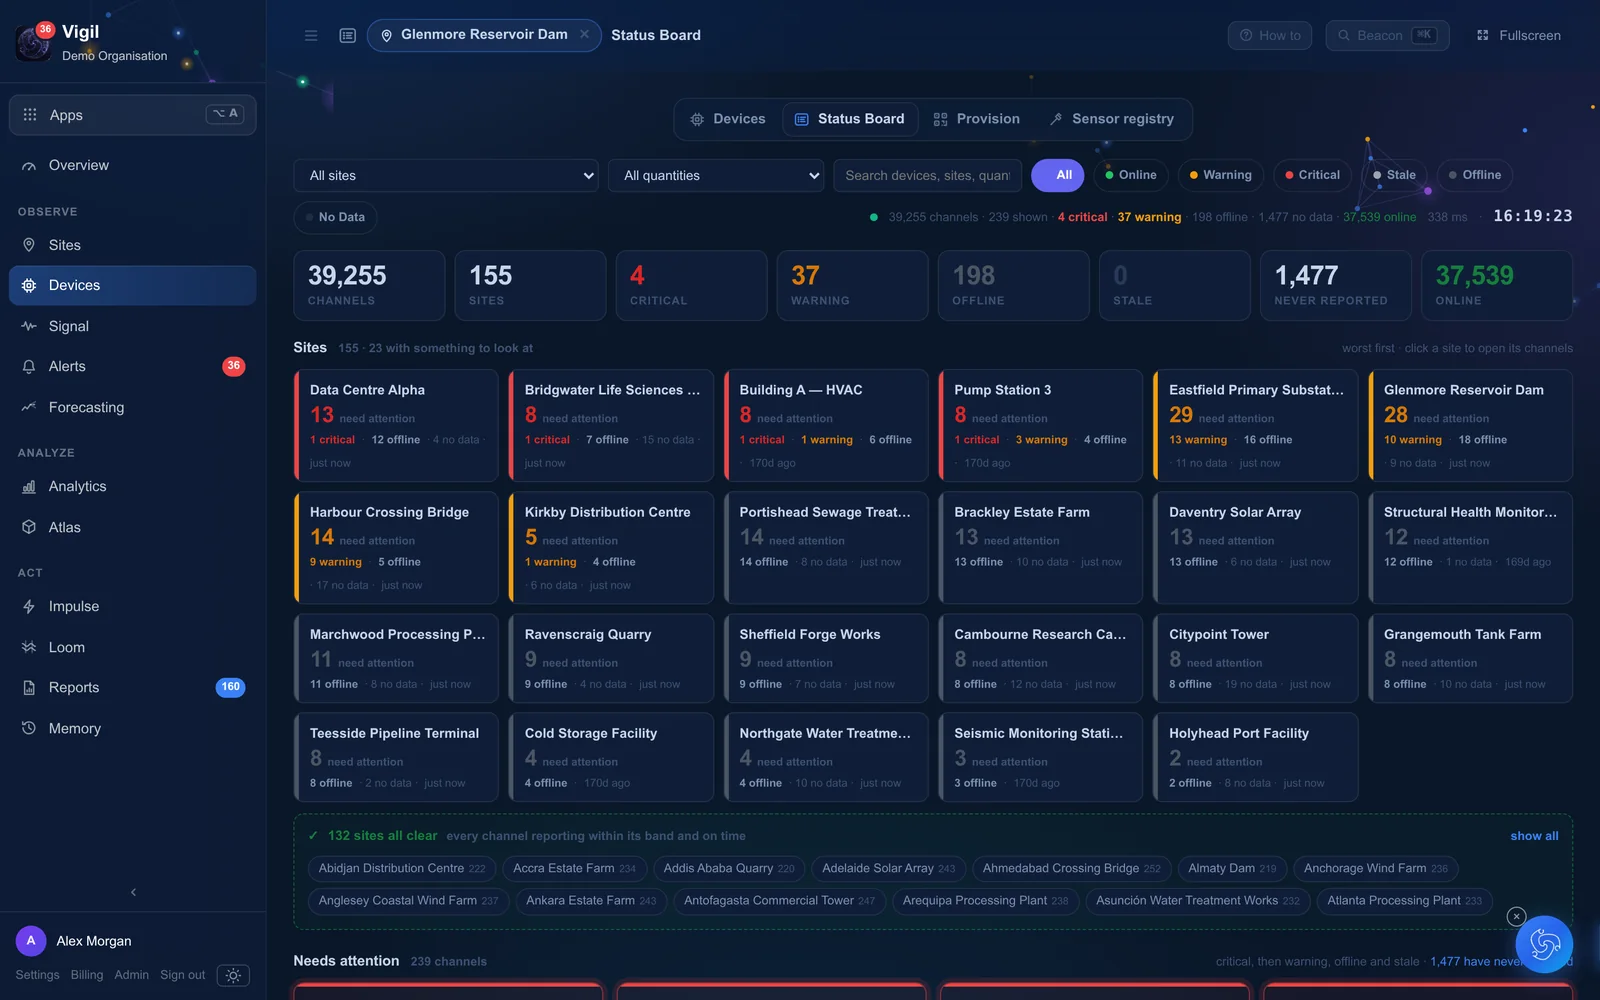This screenshot has width=1600, height=1000.
Task: Toggle the Offline status filter
Action: tap(1475, 175)
